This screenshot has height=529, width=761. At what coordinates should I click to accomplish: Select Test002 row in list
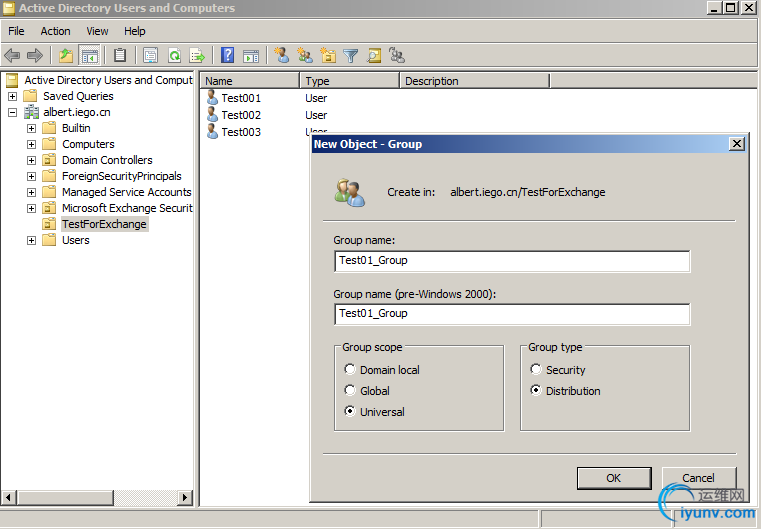click(241, 115)
